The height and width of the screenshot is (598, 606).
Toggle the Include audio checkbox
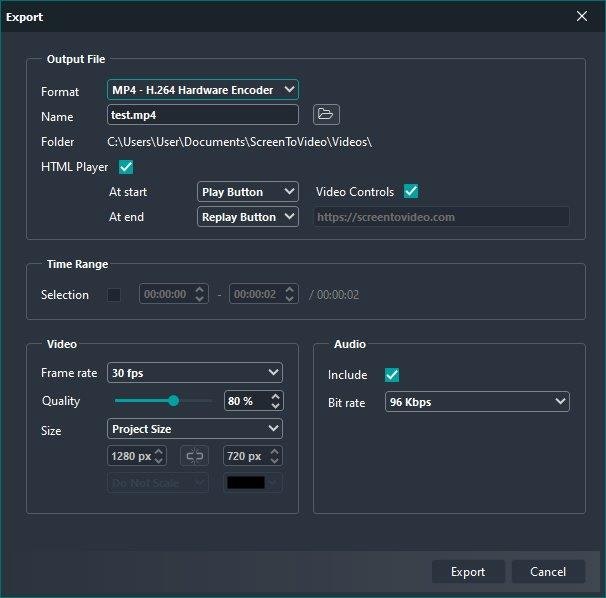click(x=392, y=375)
